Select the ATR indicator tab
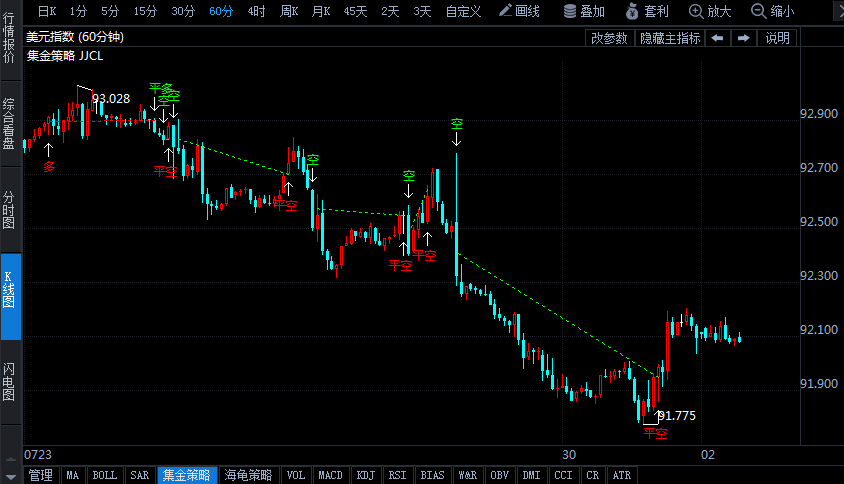Image resolution: width=844 pixels, height=484 pixels. [622, 475]
